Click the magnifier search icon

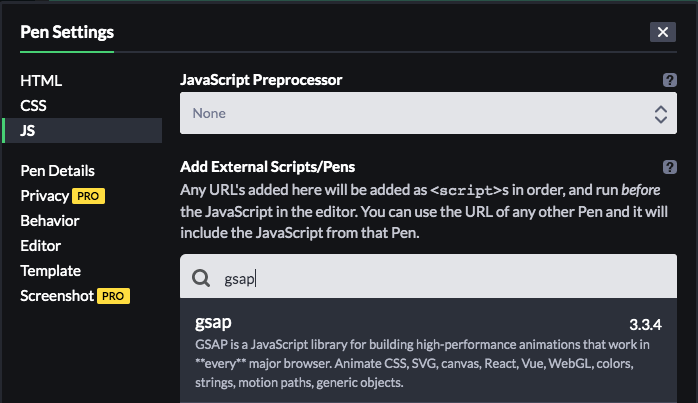200,278
